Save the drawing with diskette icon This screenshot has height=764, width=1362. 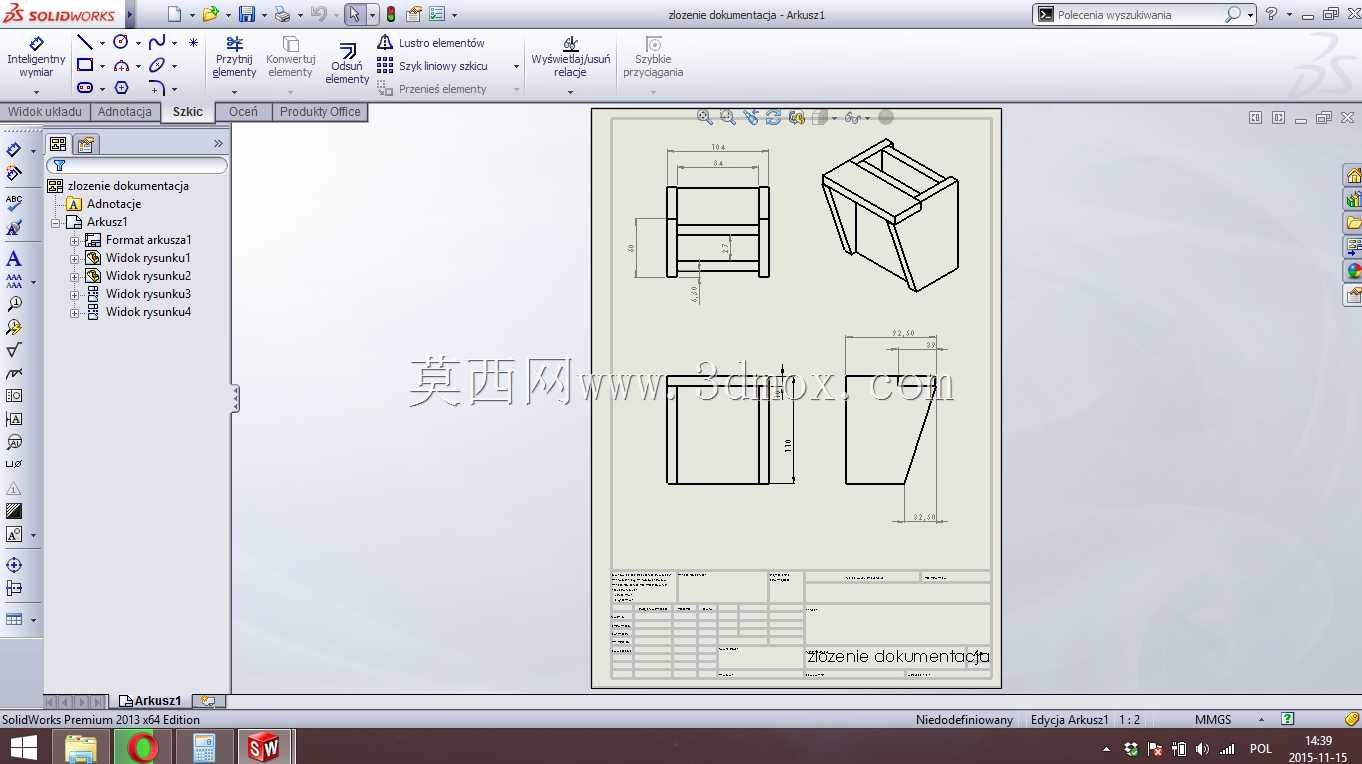[x=247, y=14]
